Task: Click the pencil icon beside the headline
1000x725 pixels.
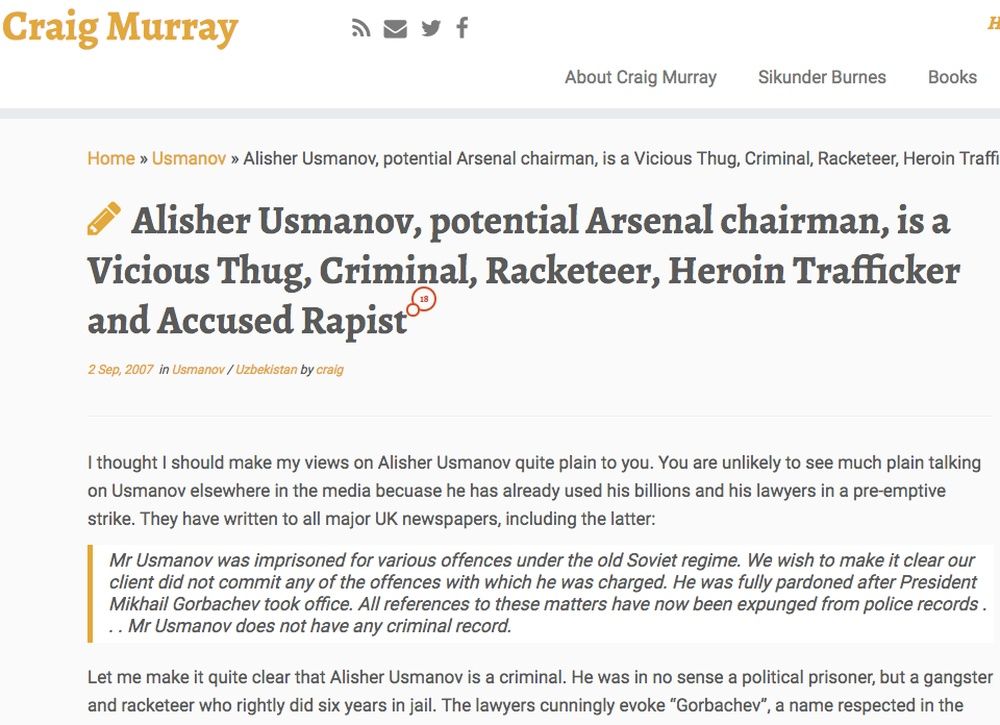Action: (104, 219)
